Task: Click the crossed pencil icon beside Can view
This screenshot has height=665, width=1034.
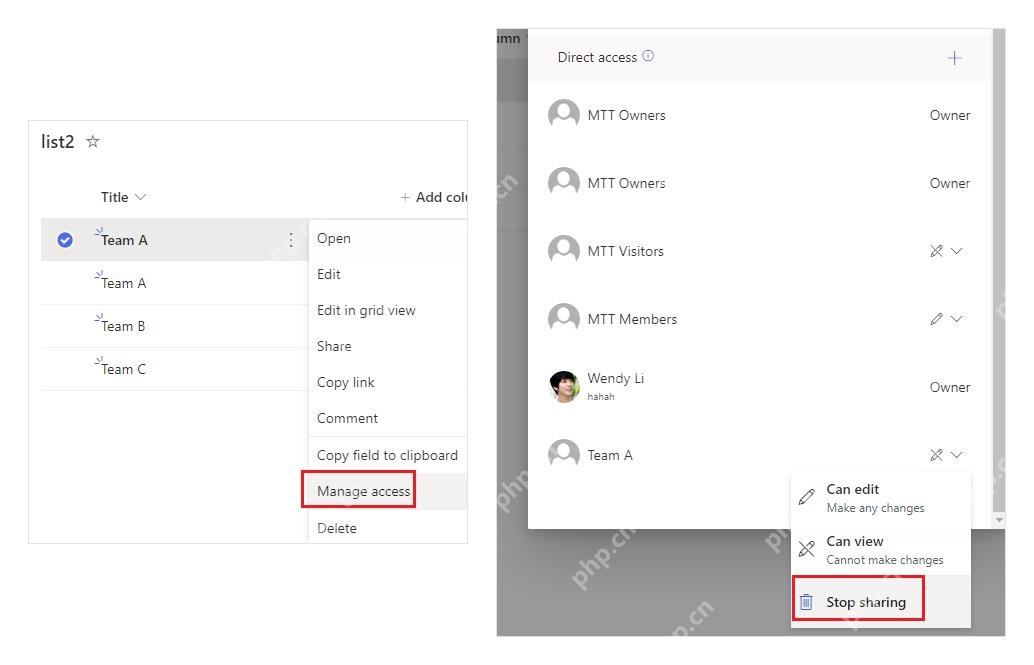Action: (806, 549)
